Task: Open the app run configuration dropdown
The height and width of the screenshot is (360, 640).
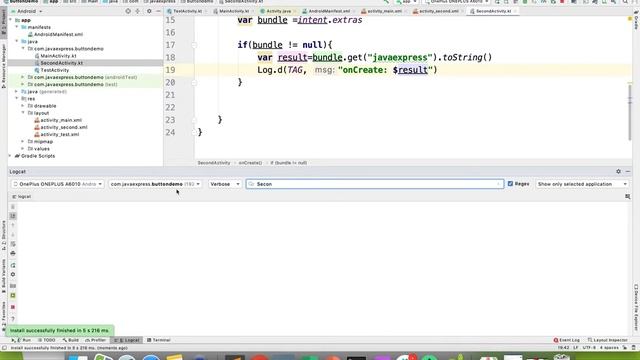Action: [406, 2]
